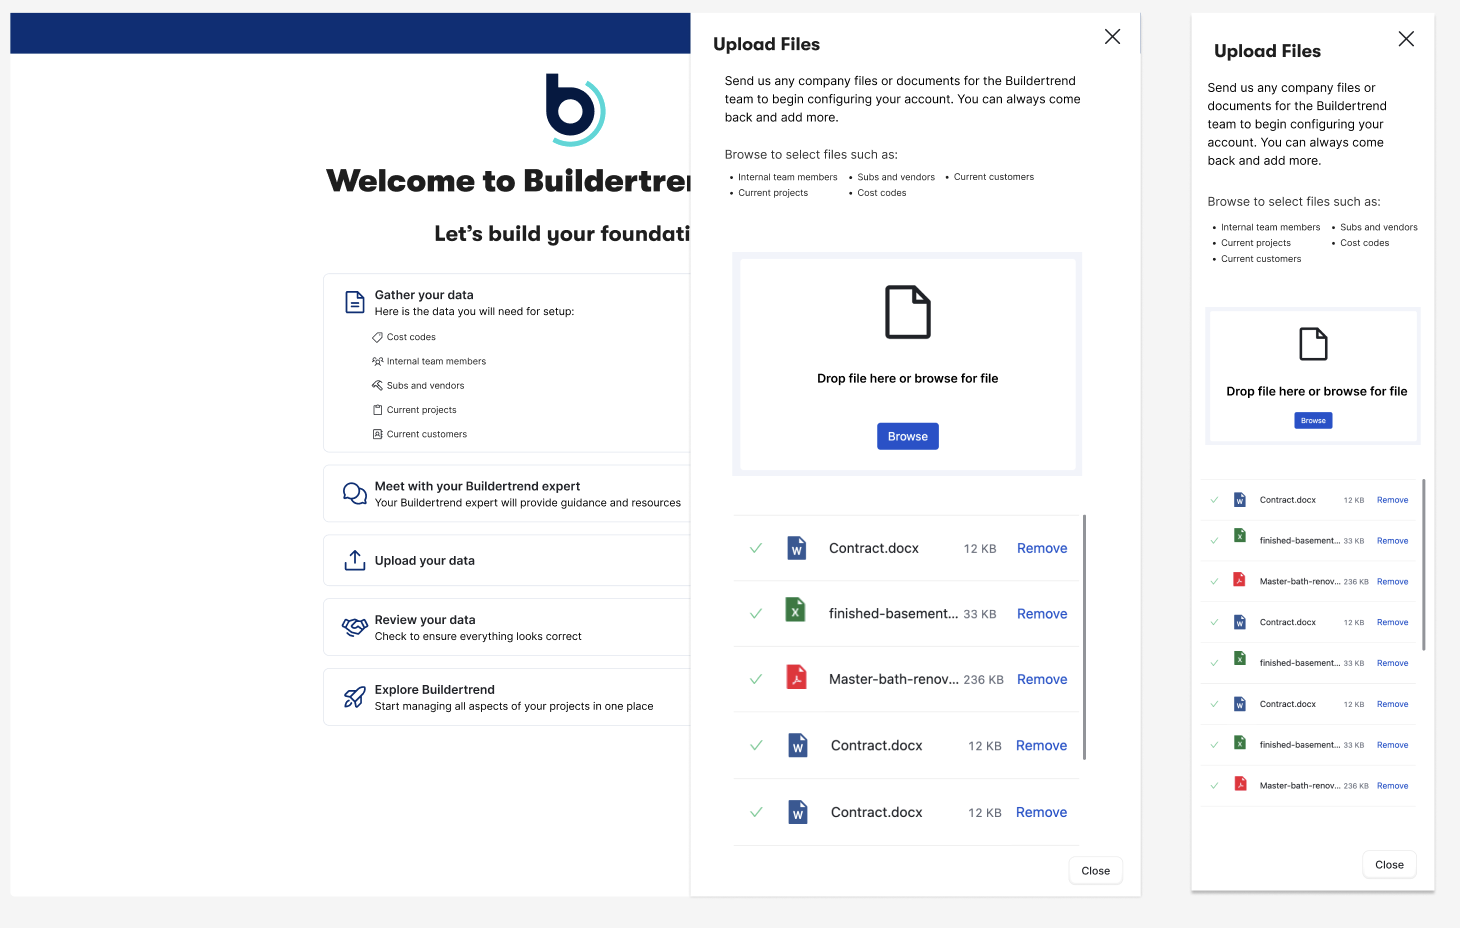Click the Browse button in the wide upload panel
This screenshot has height=928, width=1460.
pos(908,436)
